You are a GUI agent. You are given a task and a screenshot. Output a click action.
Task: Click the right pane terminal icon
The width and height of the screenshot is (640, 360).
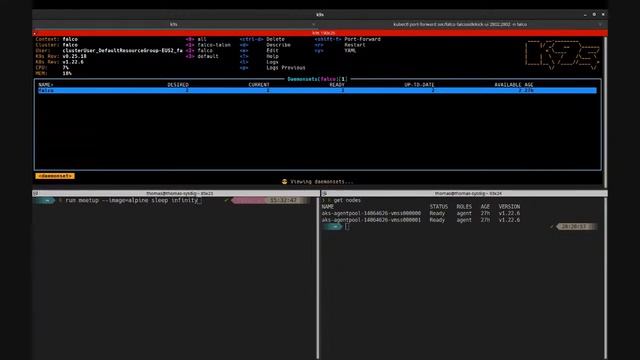point(324,193)
